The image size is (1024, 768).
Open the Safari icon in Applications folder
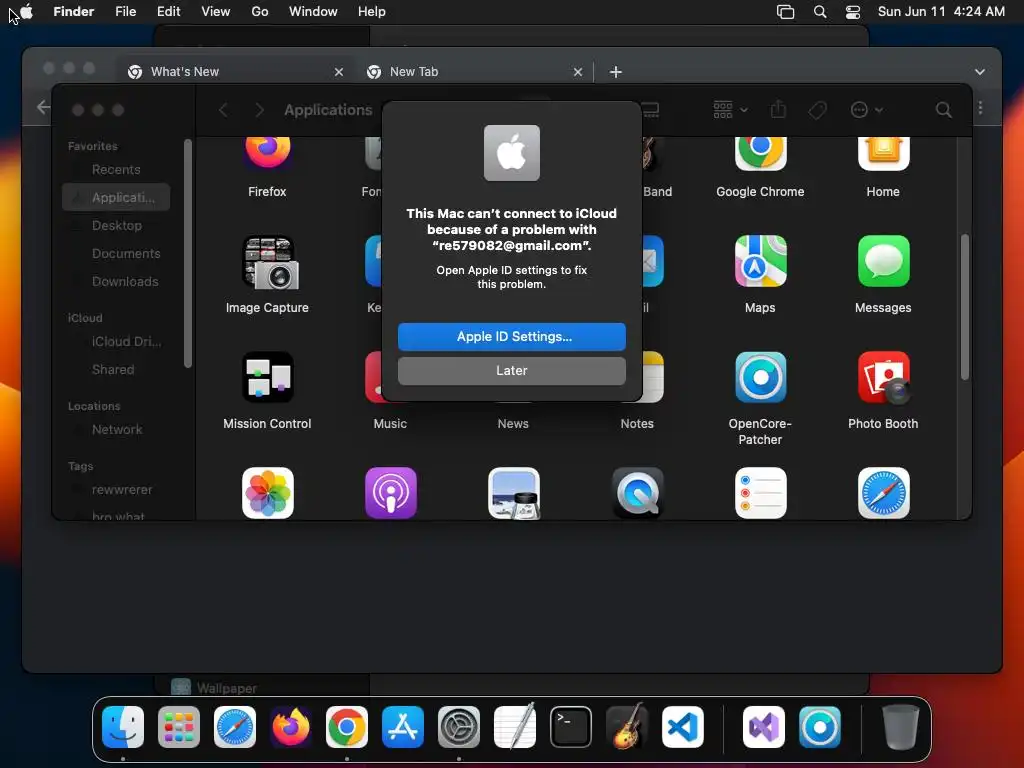[883, 493]
